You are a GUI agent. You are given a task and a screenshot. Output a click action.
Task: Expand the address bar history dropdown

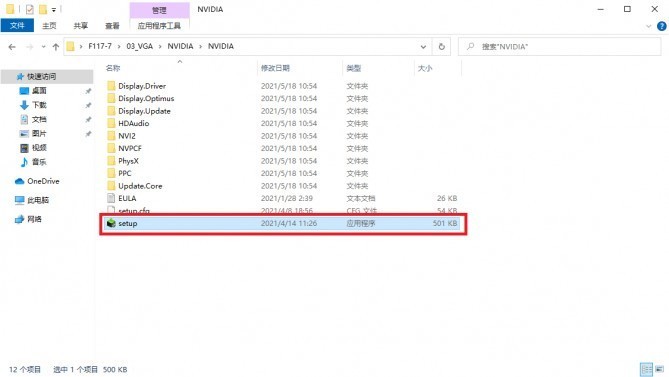pyautogui.click(x=423, y=46)
